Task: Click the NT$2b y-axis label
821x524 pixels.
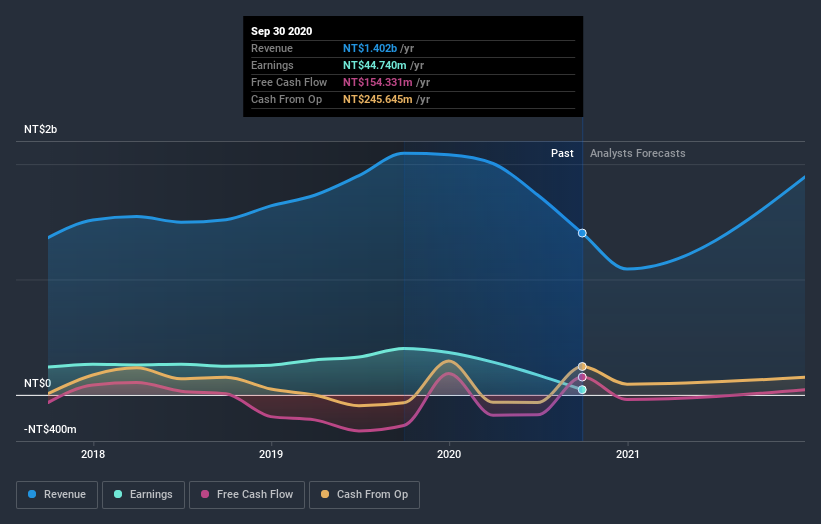Action: [x=40, y=129]
